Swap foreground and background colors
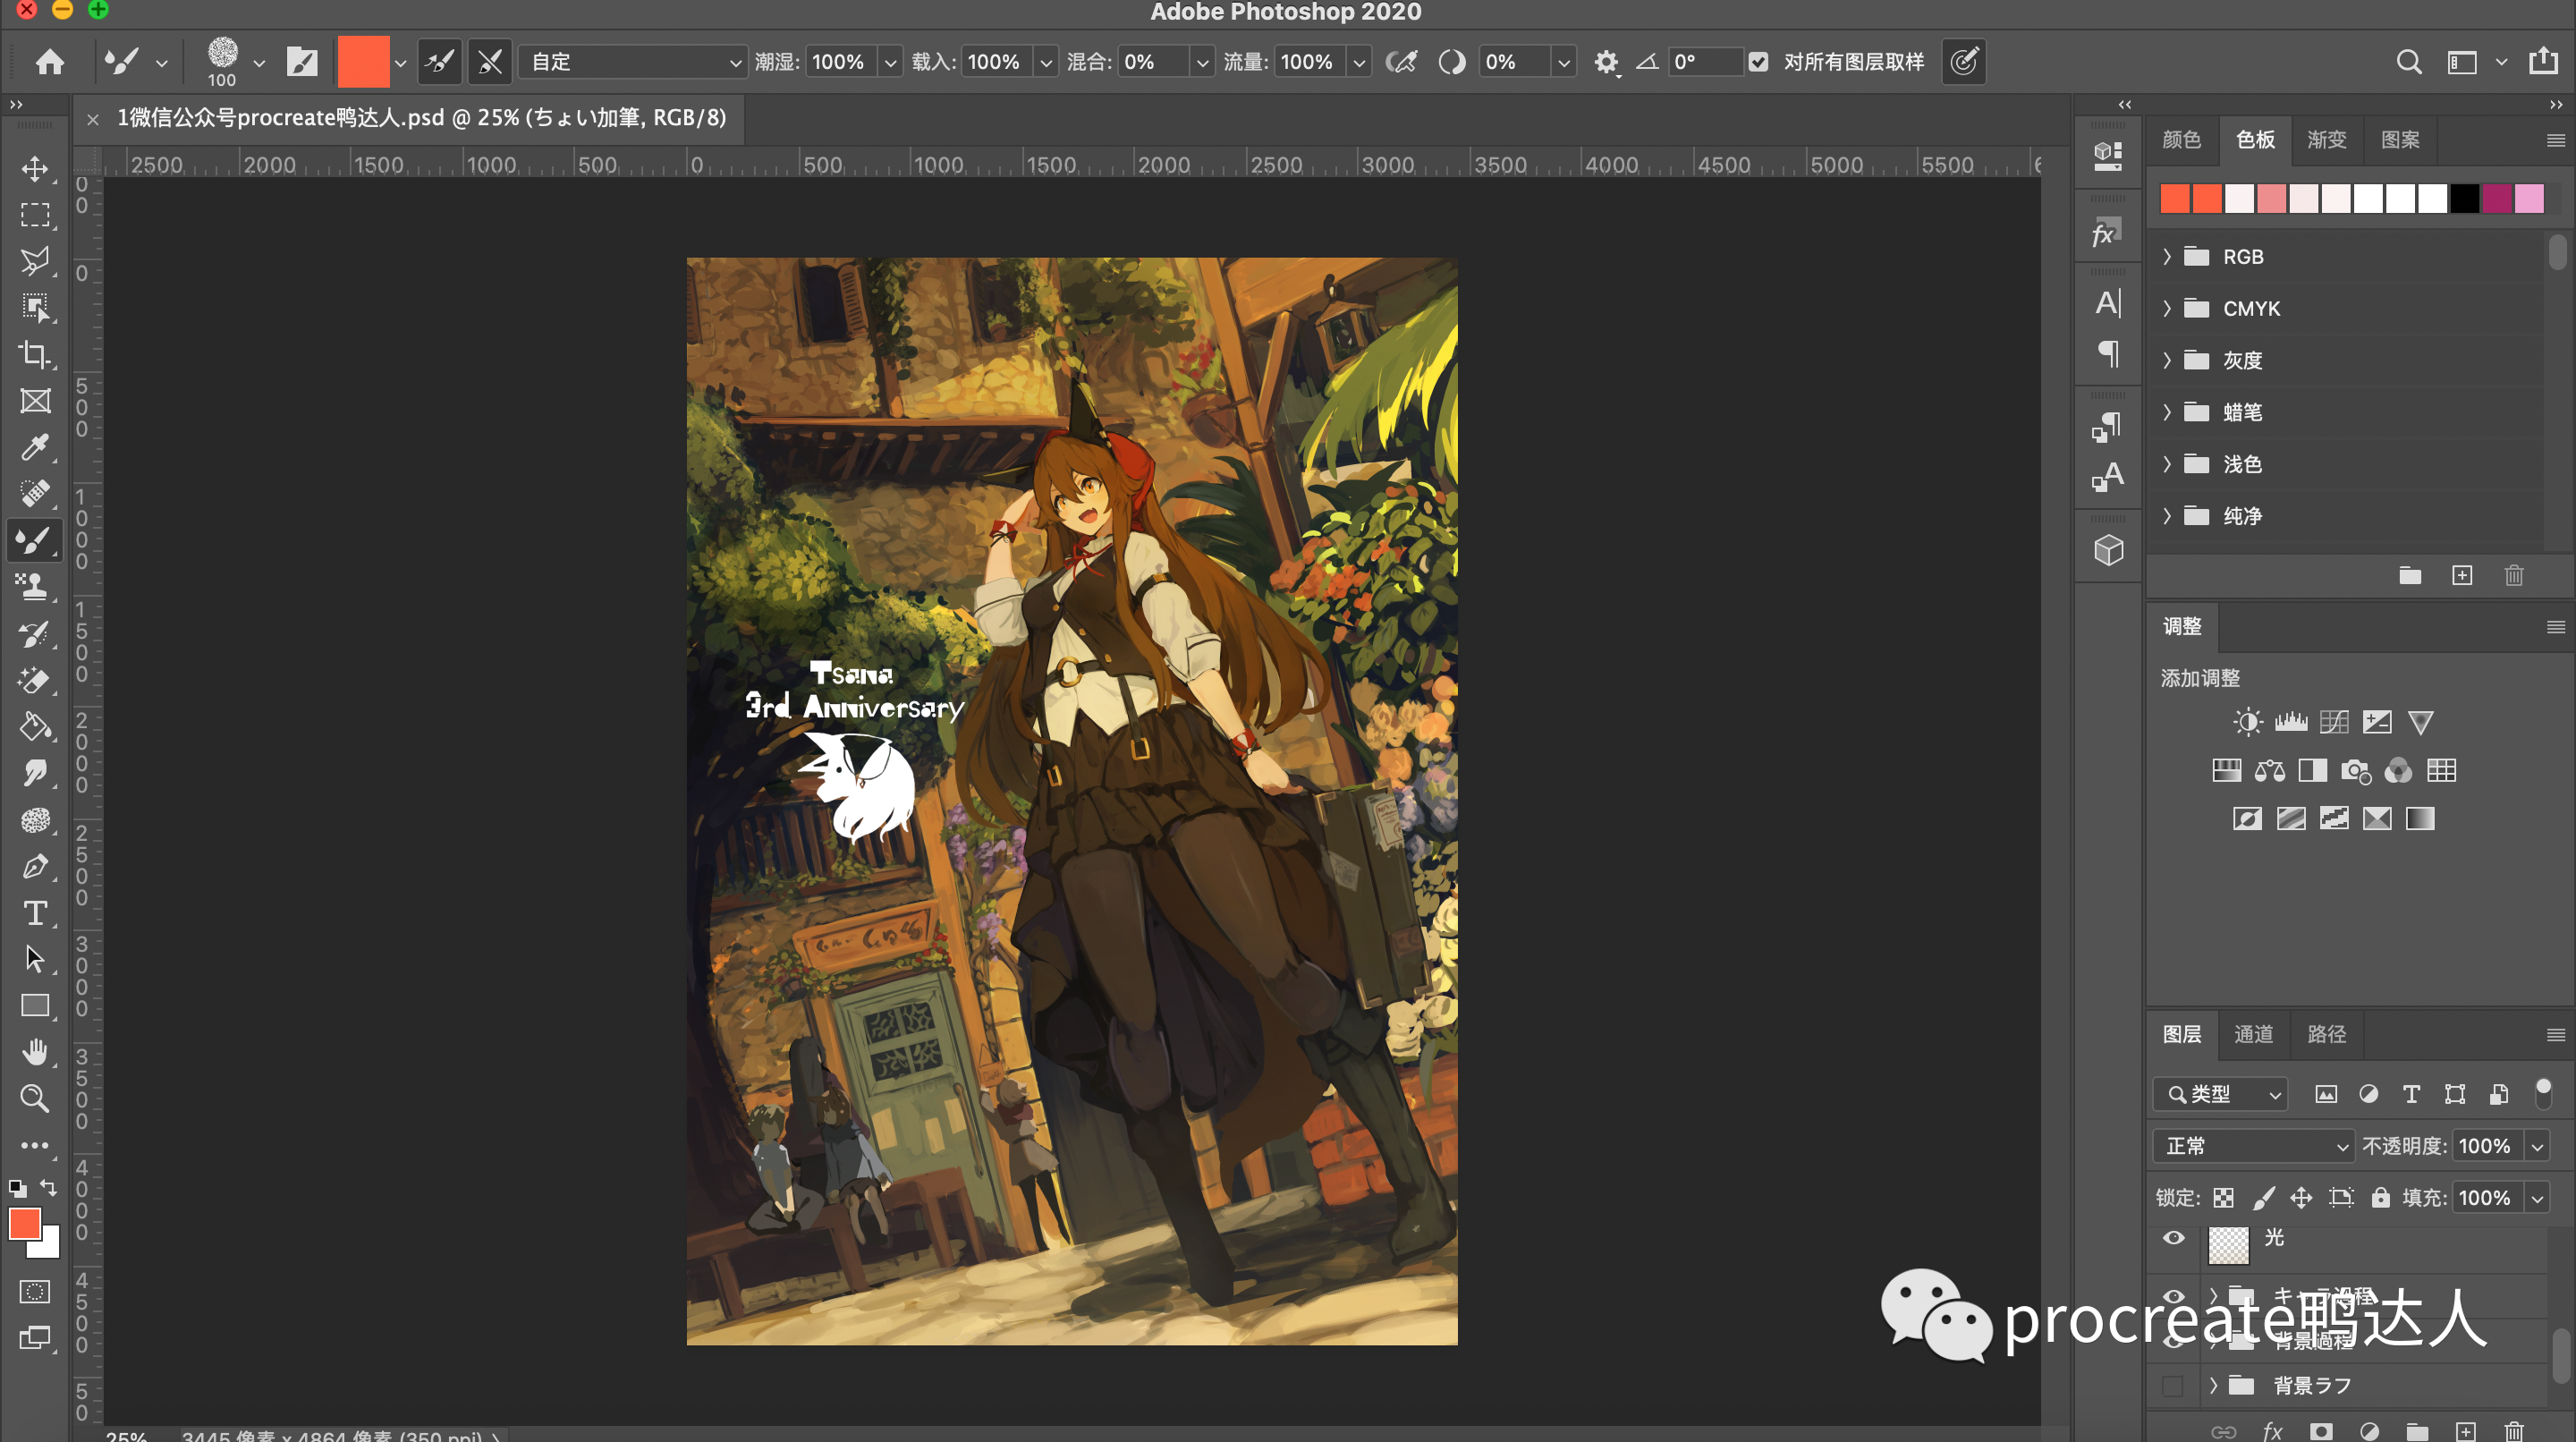Viewport: 2576px width, 1442px height. 49,1187
